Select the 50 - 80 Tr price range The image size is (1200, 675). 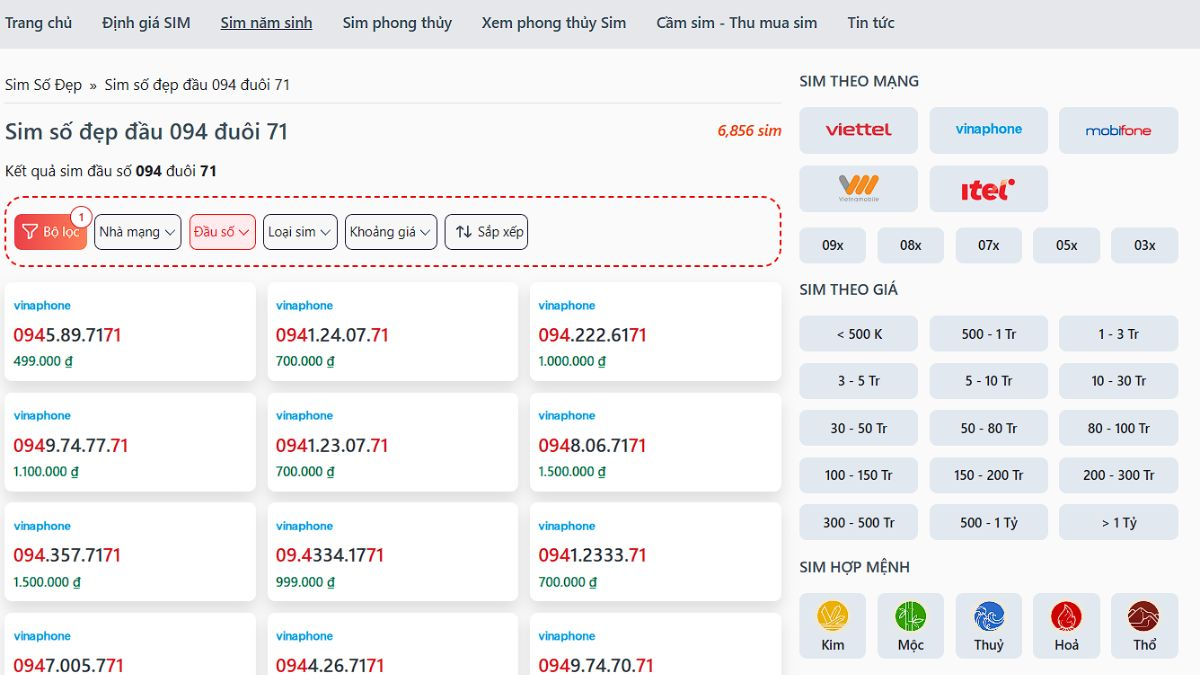point(988,428)
